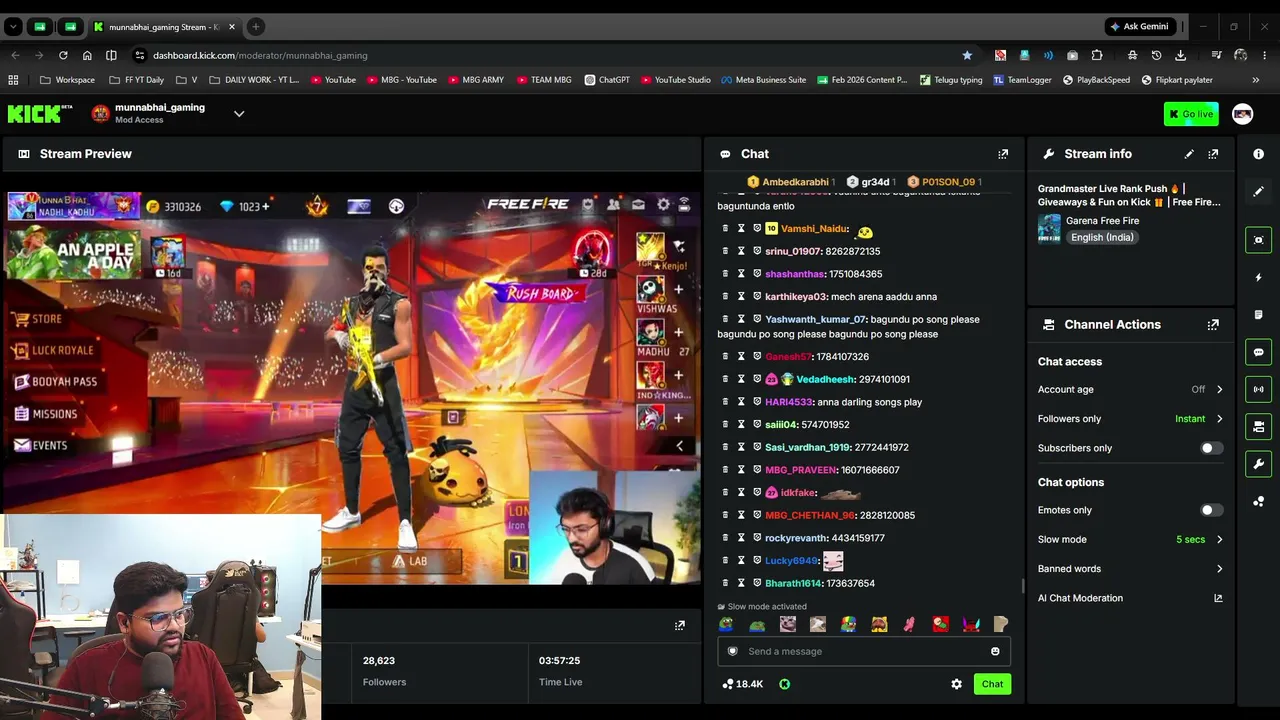Open the YouTube Studio bookmark
Screen dimensions: 1280x720
click(x=676, y=80)
